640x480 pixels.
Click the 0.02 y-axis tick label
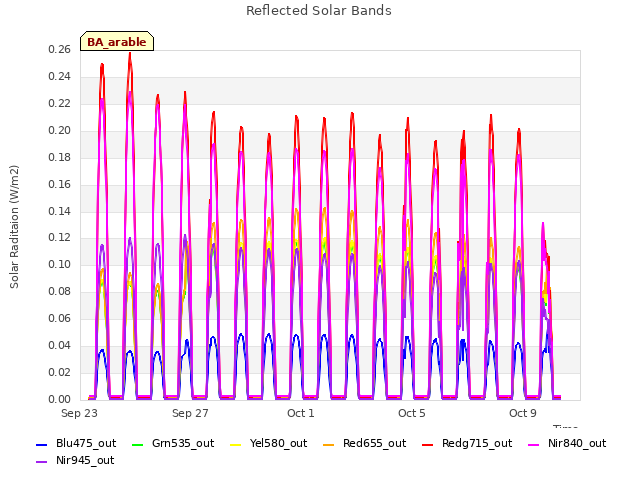[x=59, y=372]
